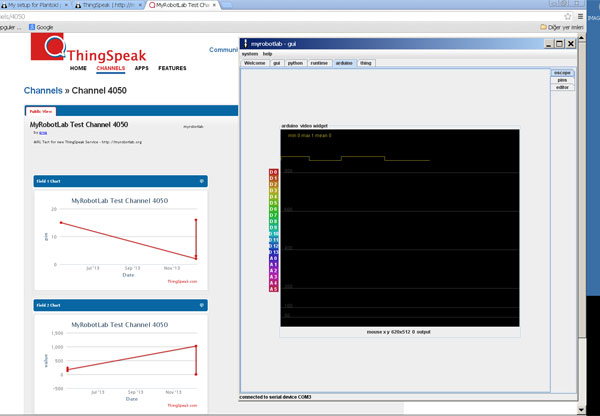The width and height of the screenshot is (600, 416).
Task: Switch to the gui tab
Action: tap(276, 63)
